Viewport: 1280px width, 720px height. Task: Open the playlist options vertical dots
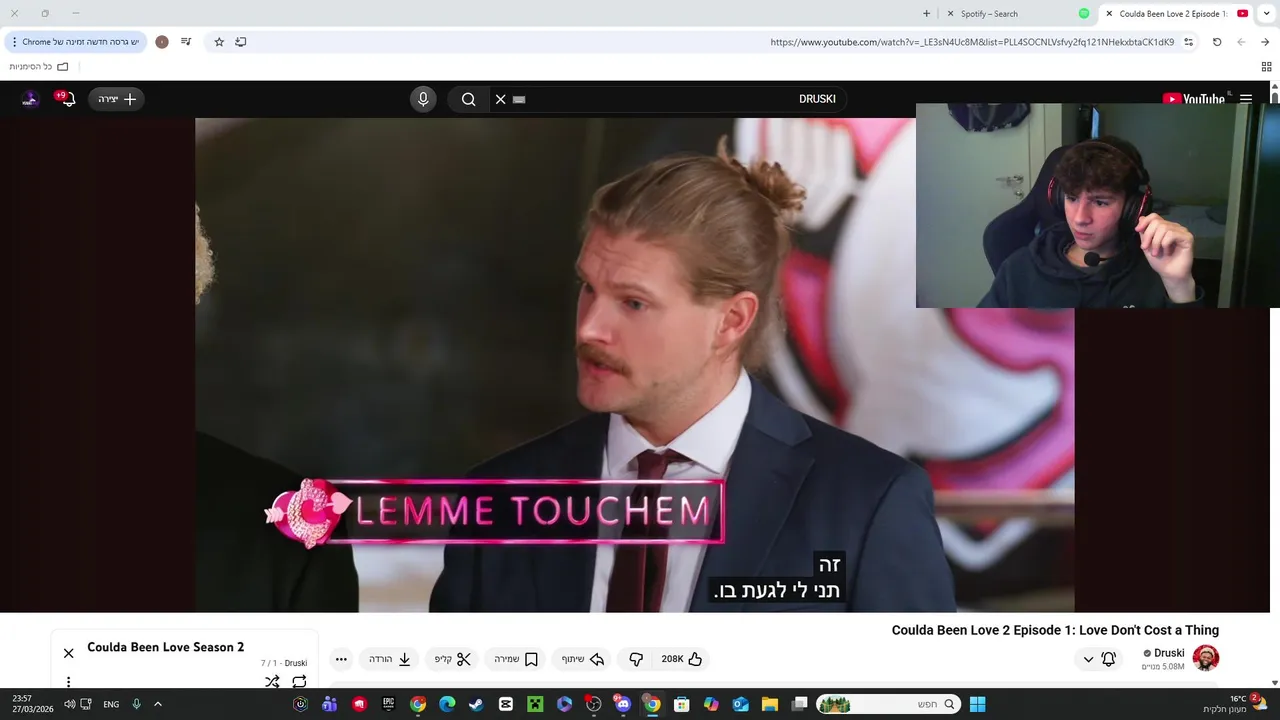coord(69,682)
